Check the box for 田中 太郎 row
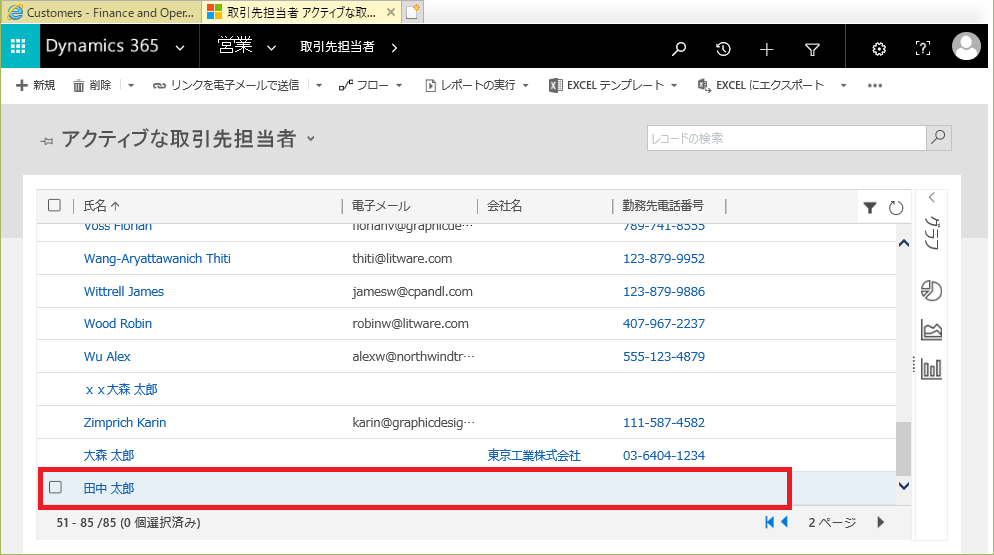The height and width of the screenshot is (555, 994). [56, 487]
